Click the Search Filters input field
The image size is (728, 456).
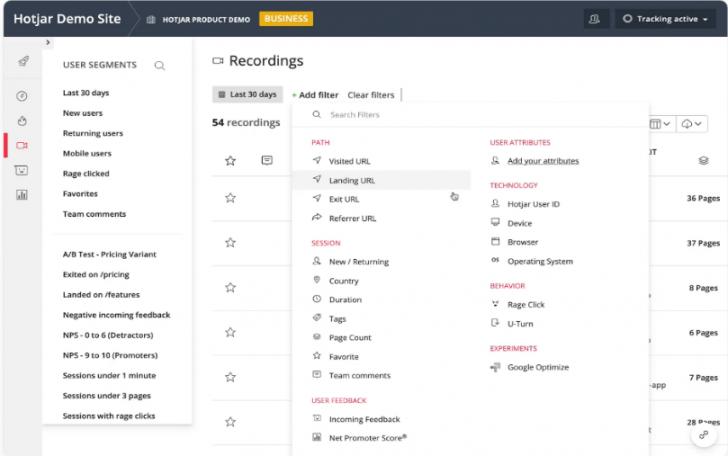(x=470, y=115)
